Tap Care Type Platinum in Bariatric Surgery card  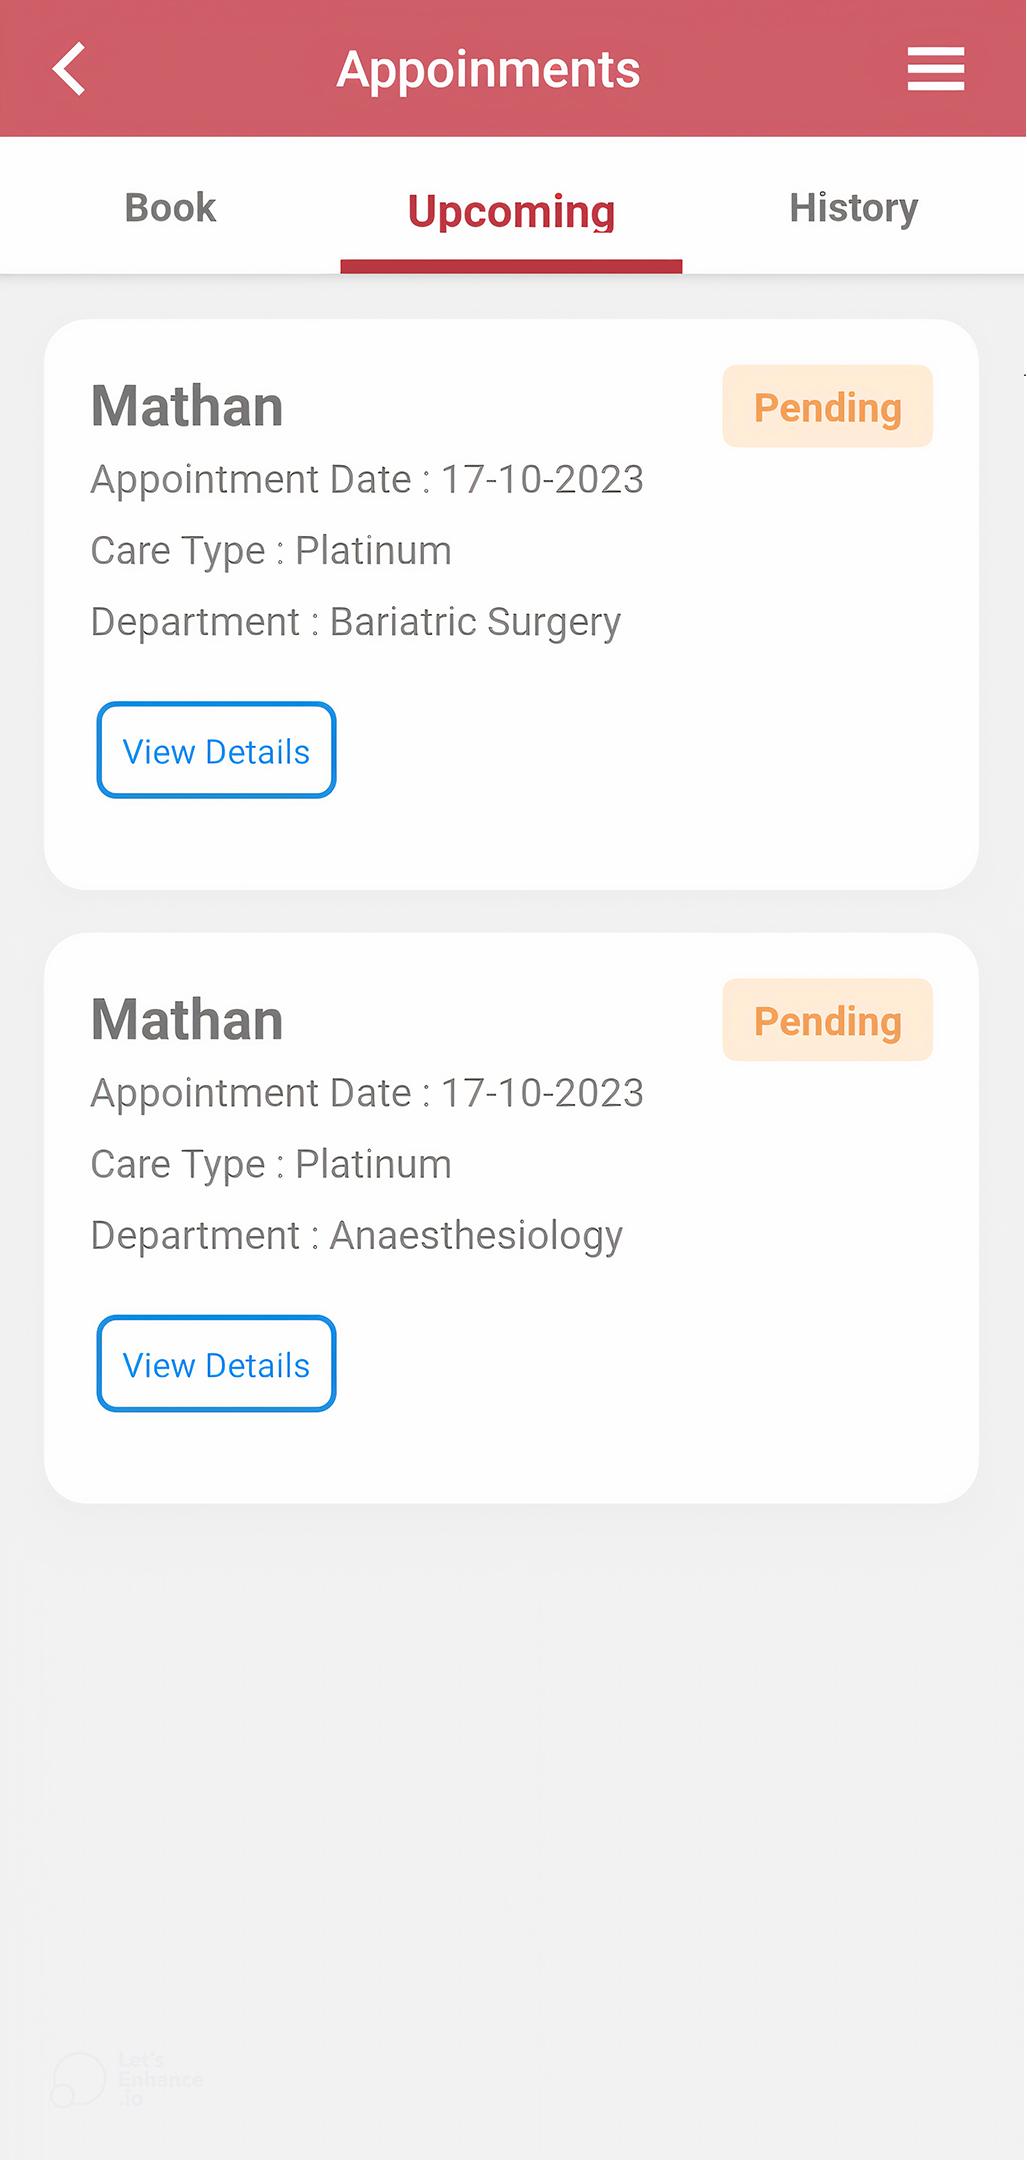271,551
